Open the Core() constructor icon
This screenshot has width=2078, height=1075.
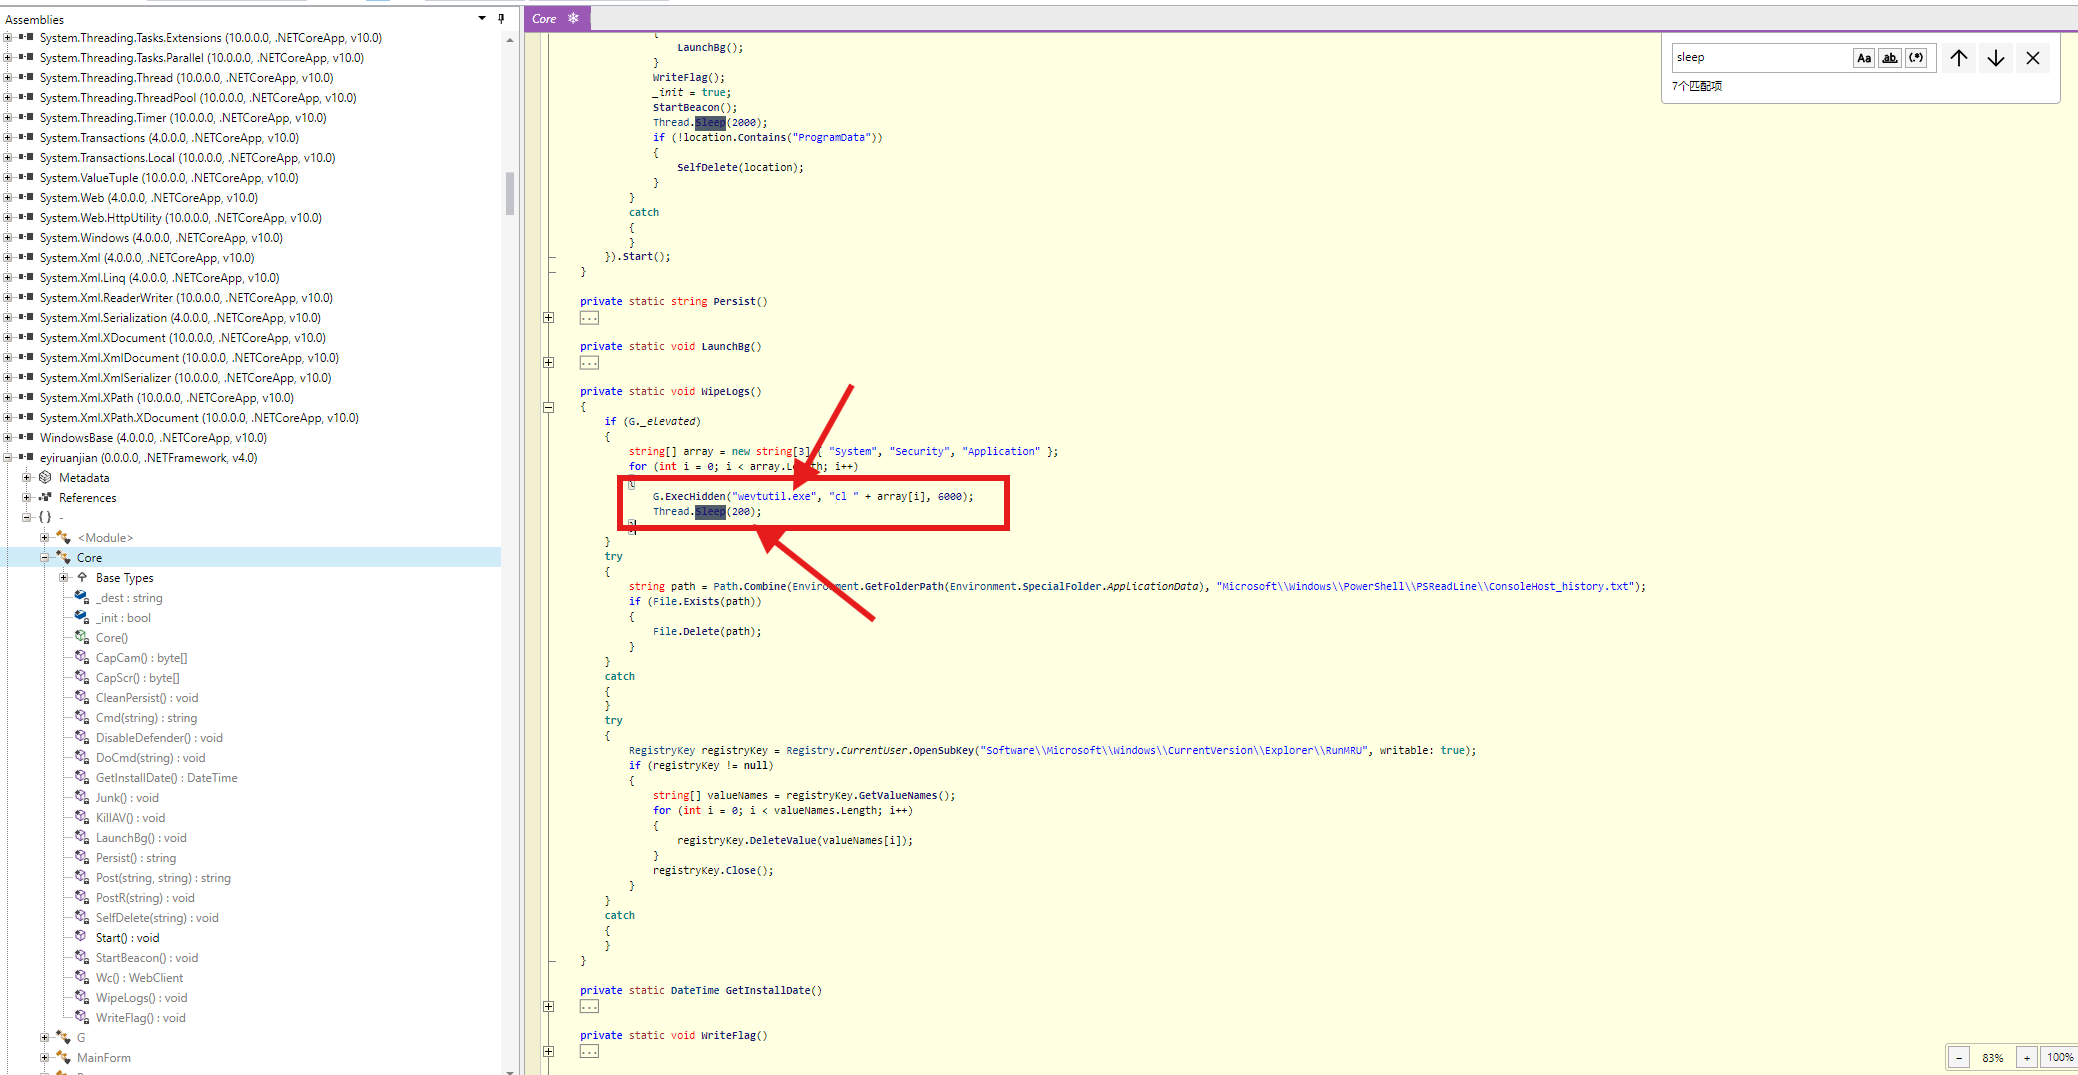[x=82, y=638]
